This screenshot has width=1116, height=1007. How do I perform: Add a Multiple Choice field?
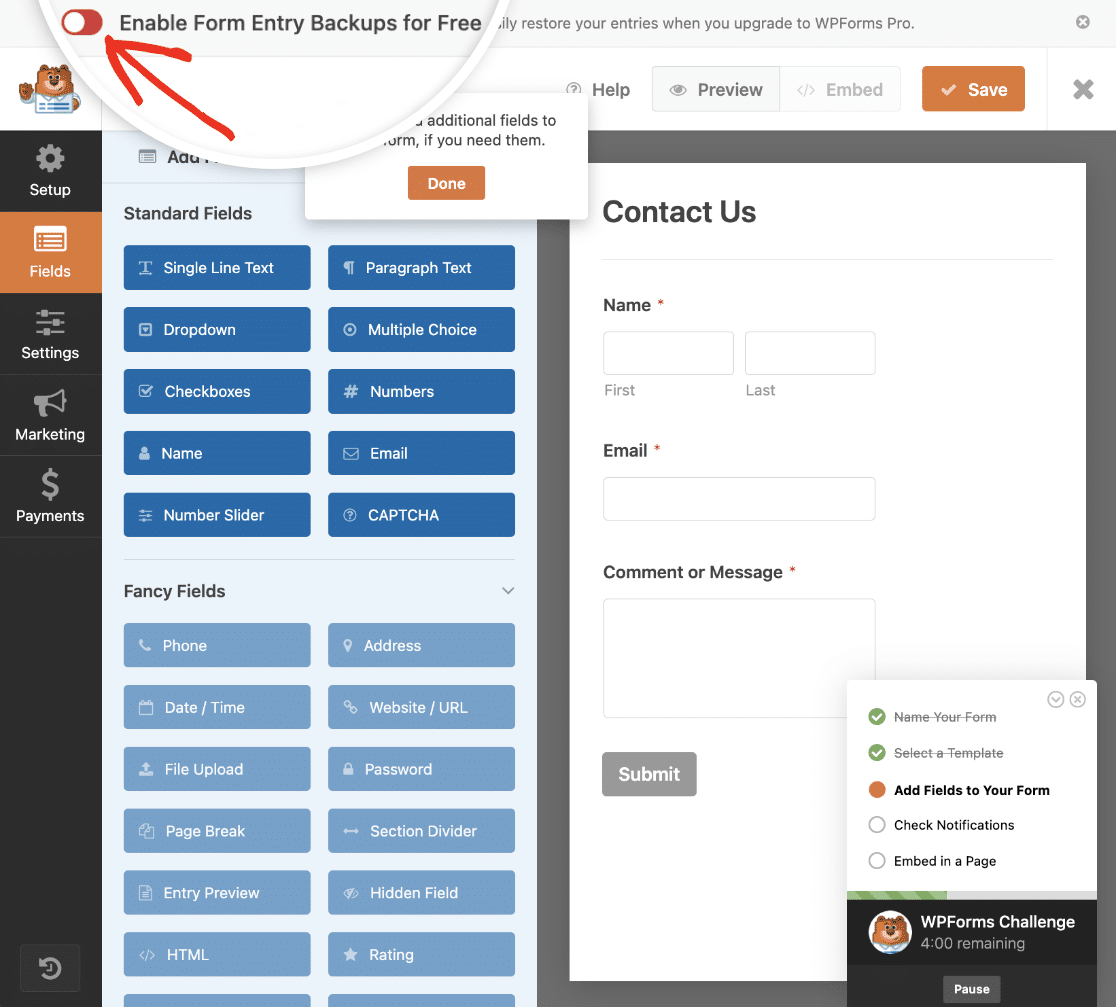[x=421, y=329]
